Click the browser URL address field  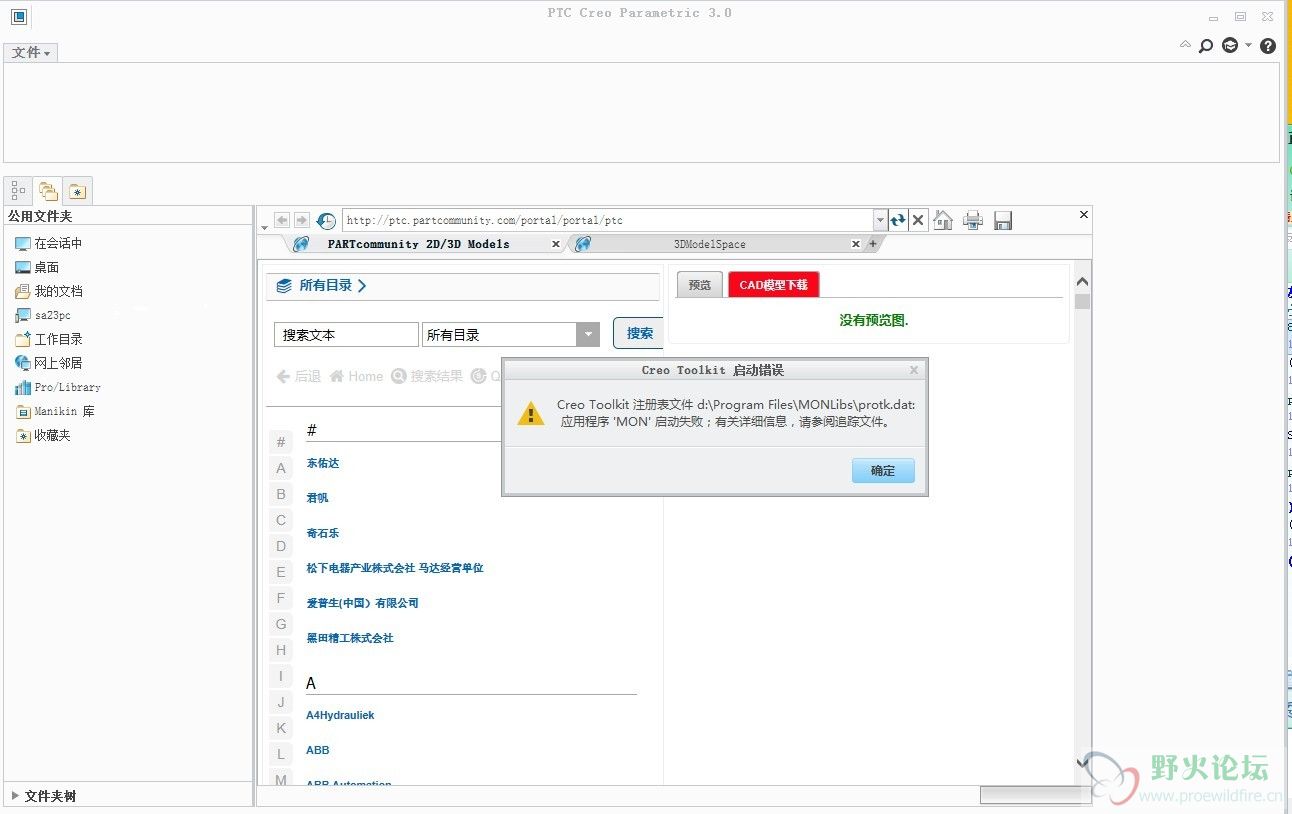tap(608, 220)
